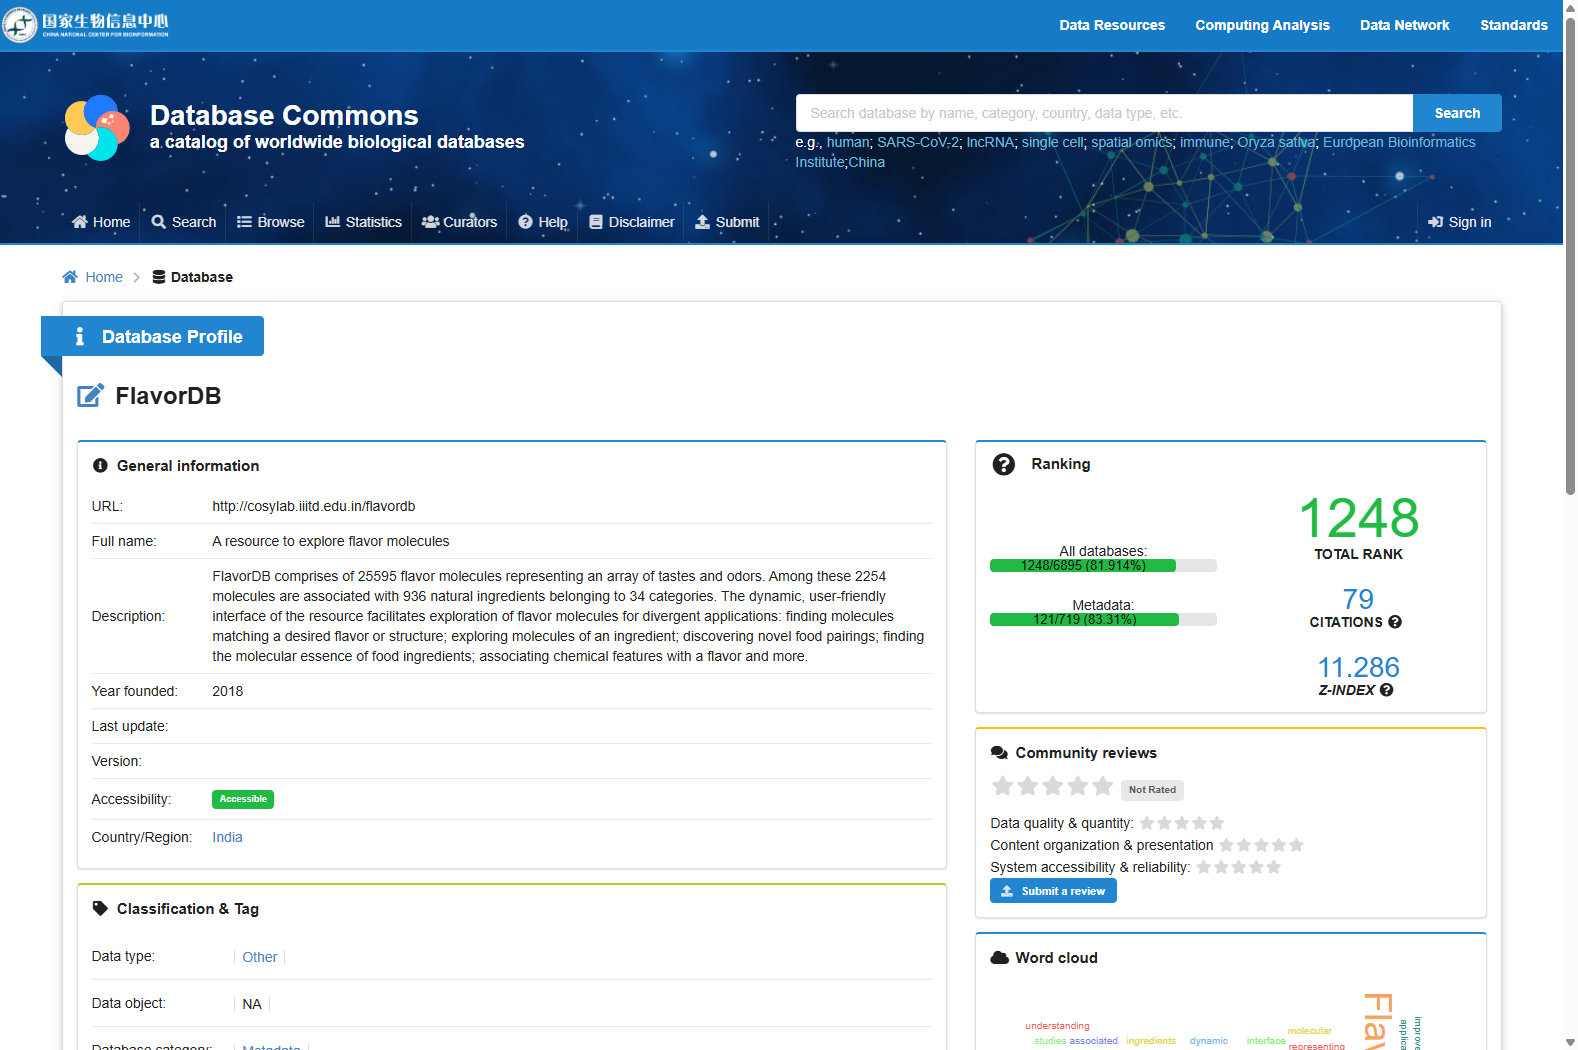Open Data Resources in the top bar

[1112, 25]
